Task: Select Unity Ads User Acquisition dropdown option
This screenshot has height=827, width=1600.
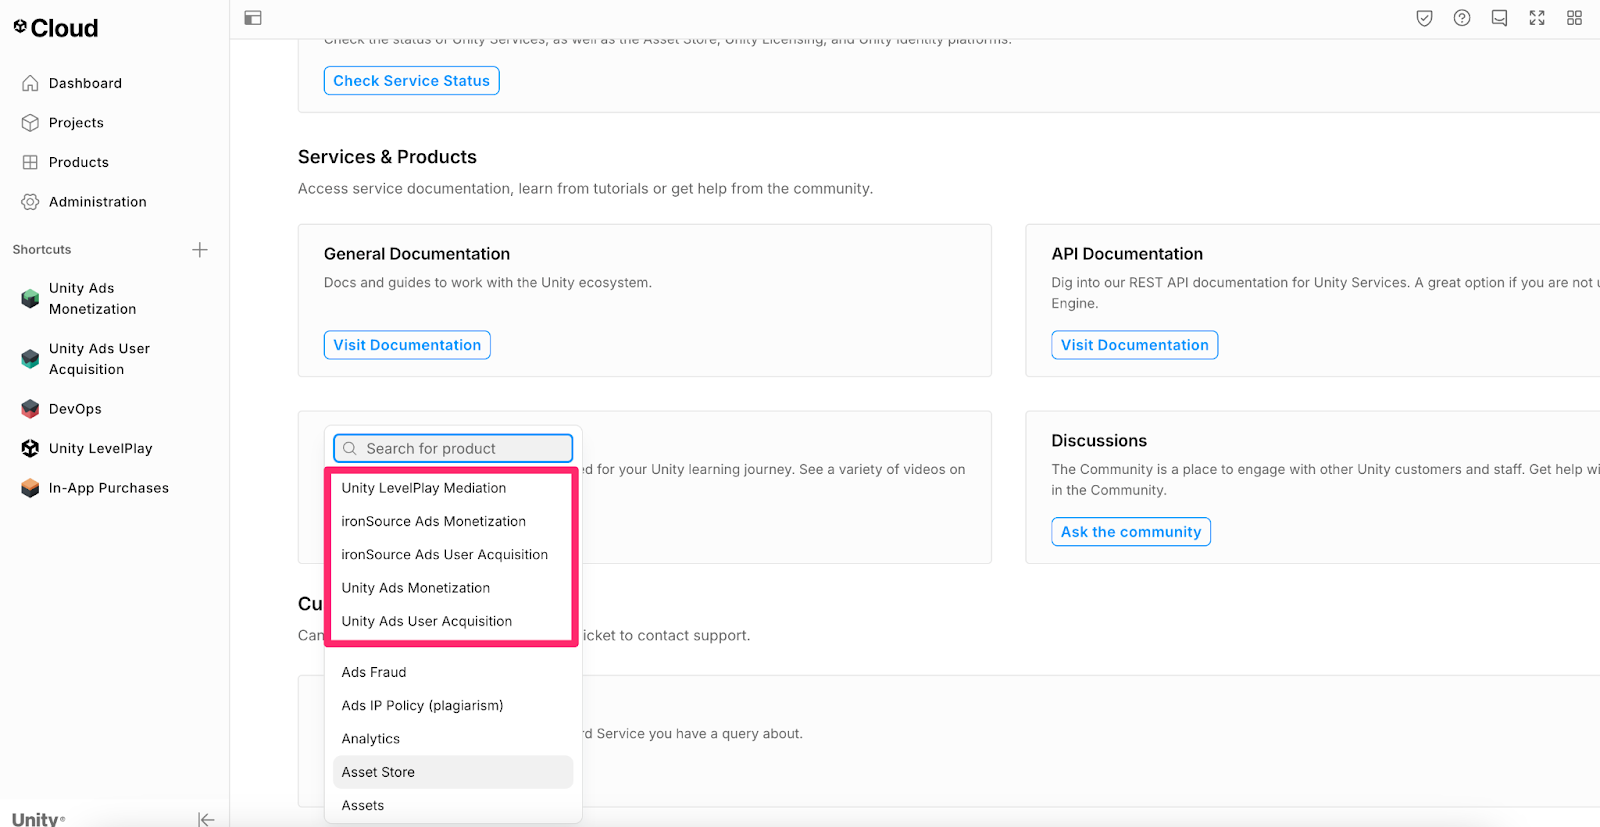Action: tap(453, 621)
